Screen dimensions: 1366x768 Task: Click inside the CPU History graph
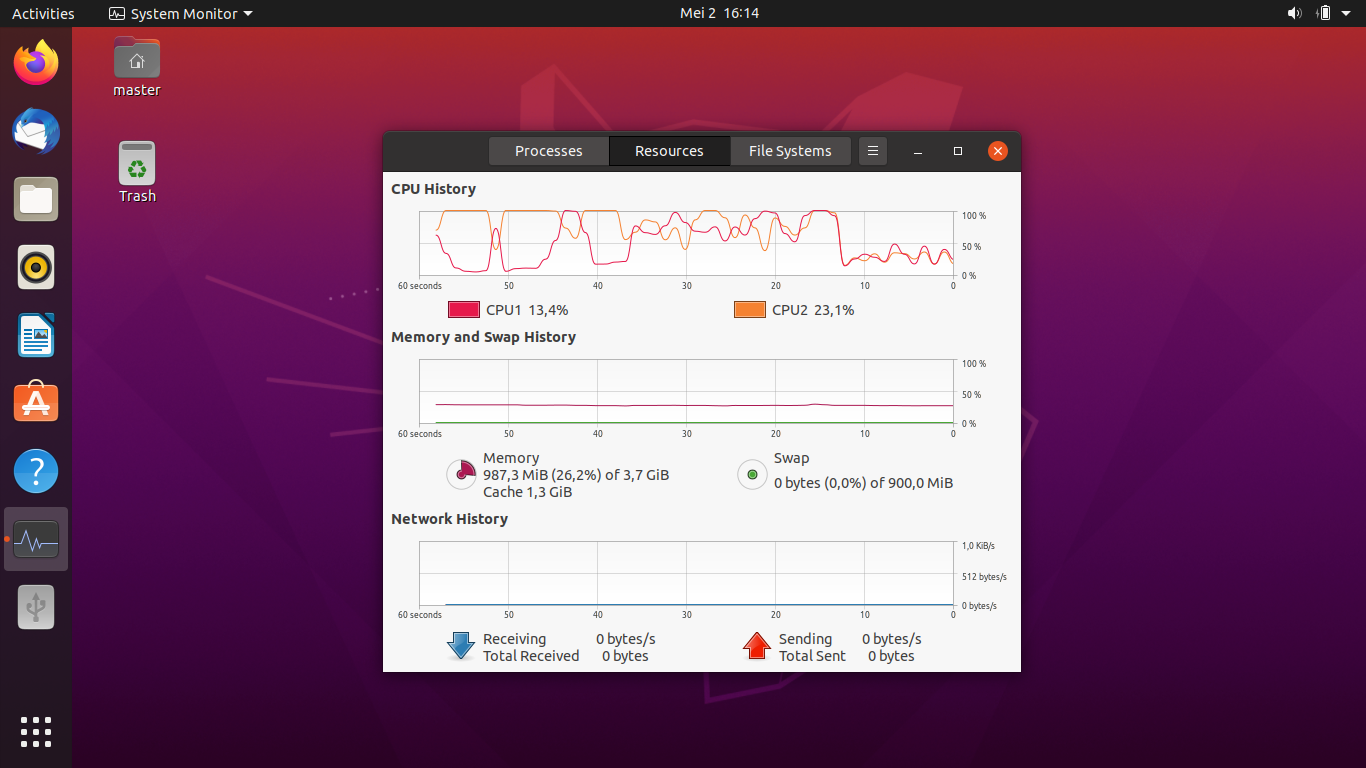tap(686, 242)
